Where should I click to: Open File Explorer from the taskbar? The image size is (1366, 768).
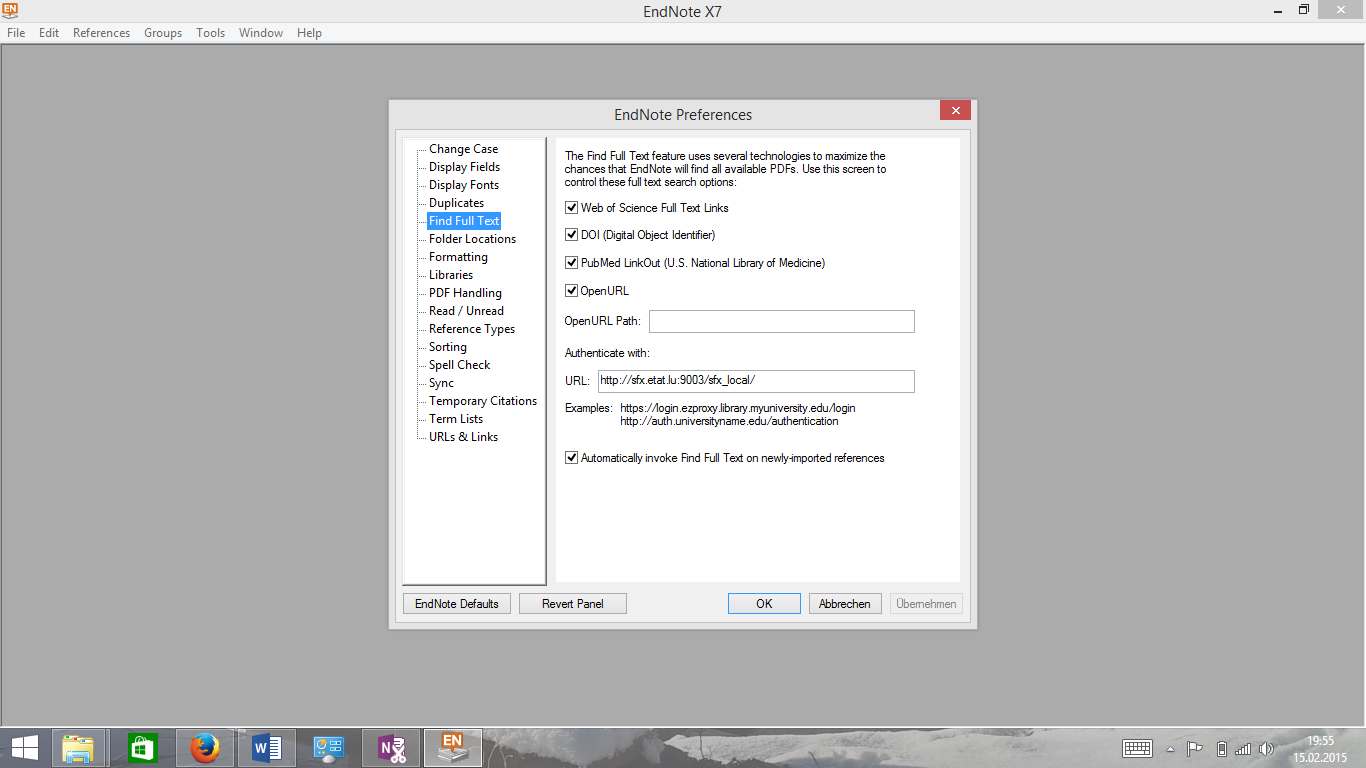(78, 748)
